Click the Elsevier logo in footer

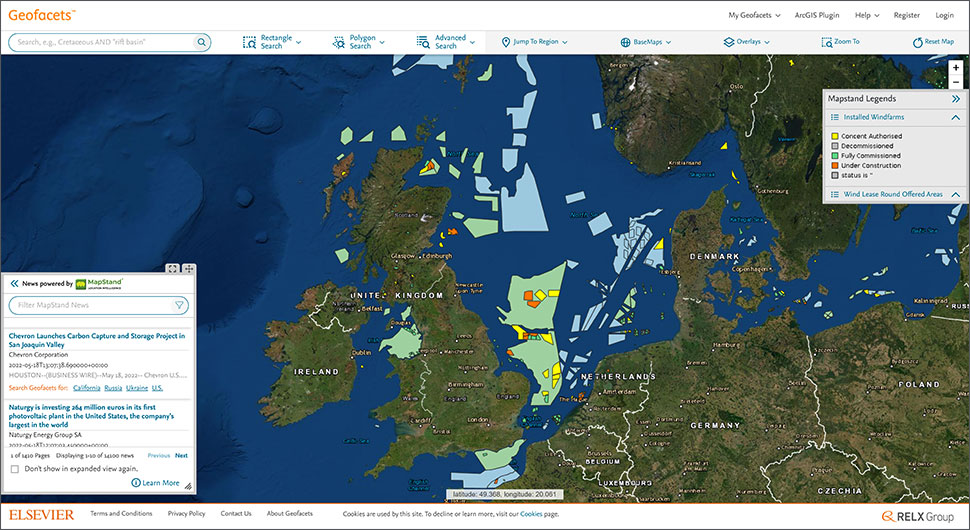pyautogui.click(x=41, y=515)
